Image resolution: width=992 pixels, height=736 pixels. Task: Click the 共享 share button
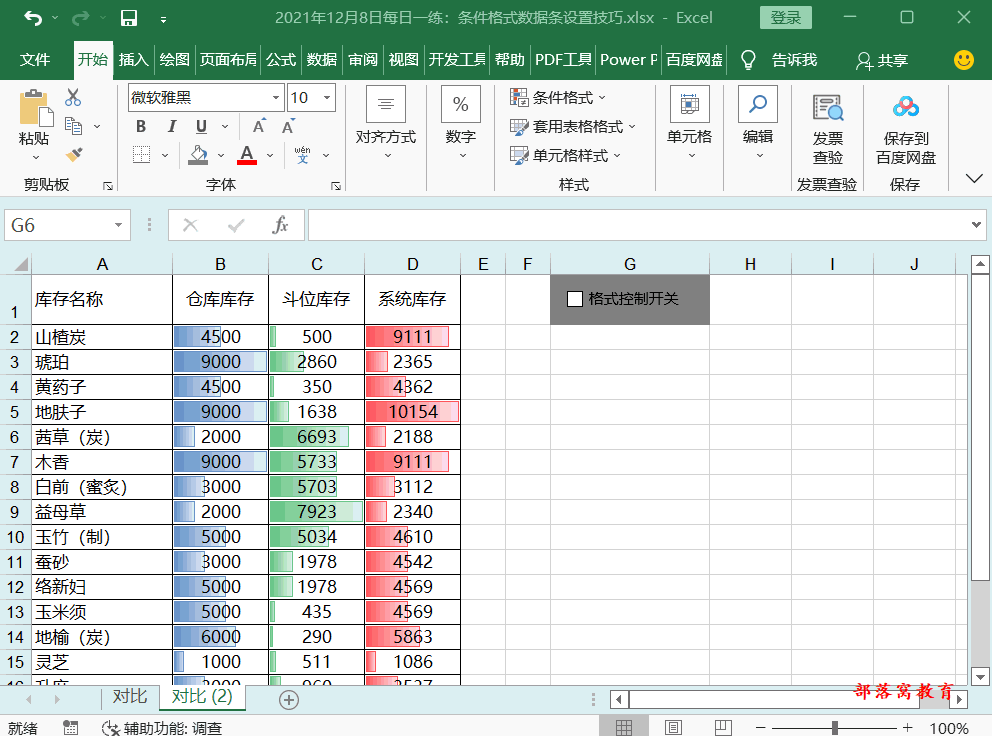pos(882,61)
